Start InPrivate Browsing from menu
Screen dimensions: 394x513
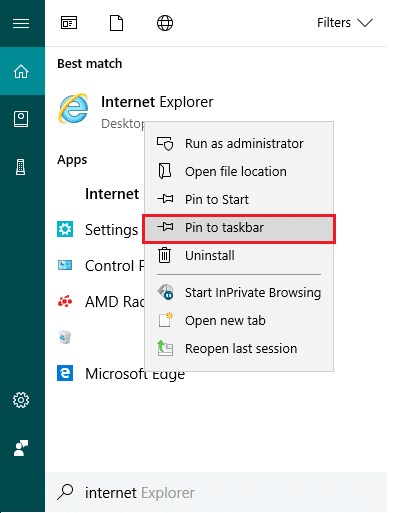[x=239, y=293]
